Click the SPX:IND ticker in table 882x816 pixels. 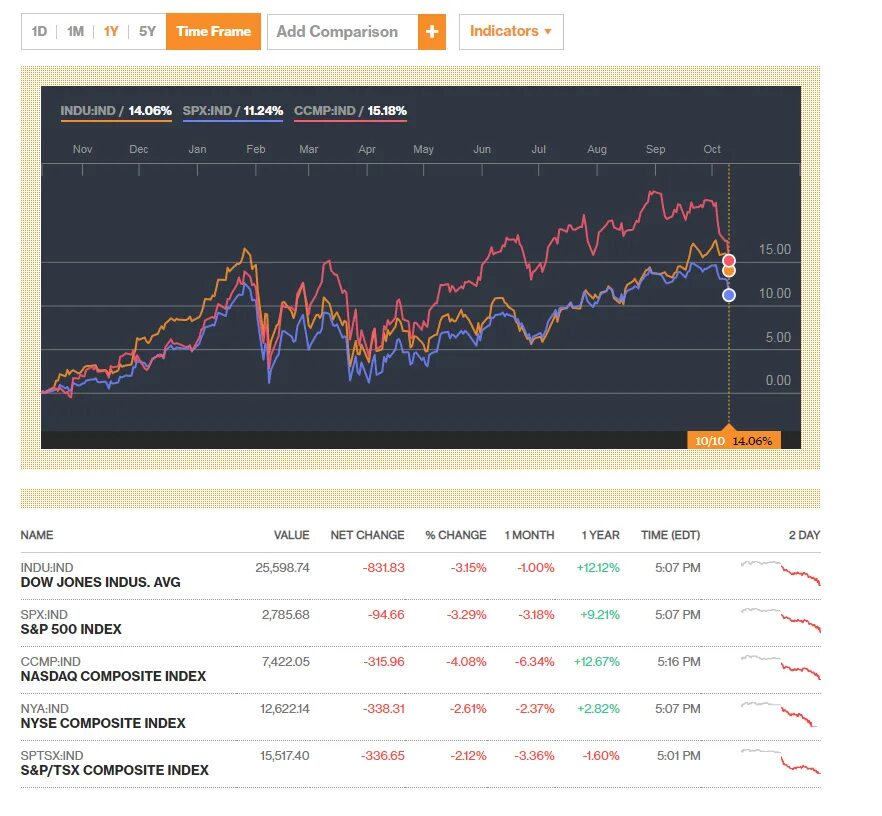point(44,615)
